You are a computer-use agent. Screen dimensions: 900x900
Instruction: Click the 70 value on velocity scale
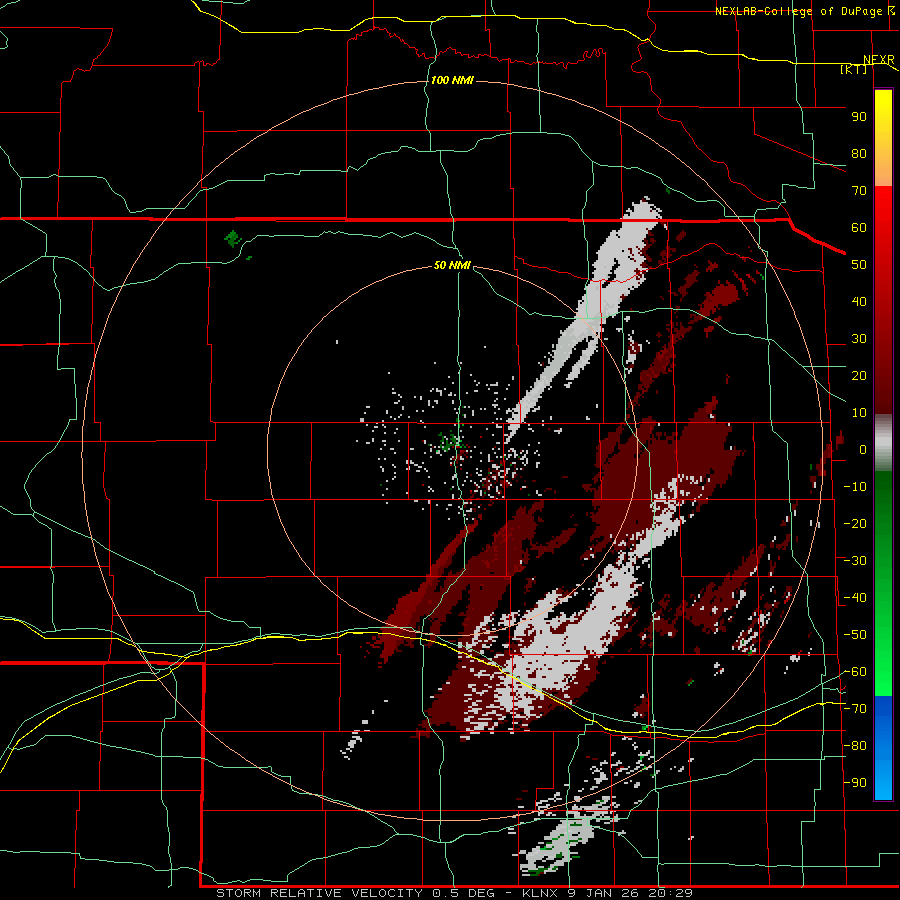coord(859,191)
